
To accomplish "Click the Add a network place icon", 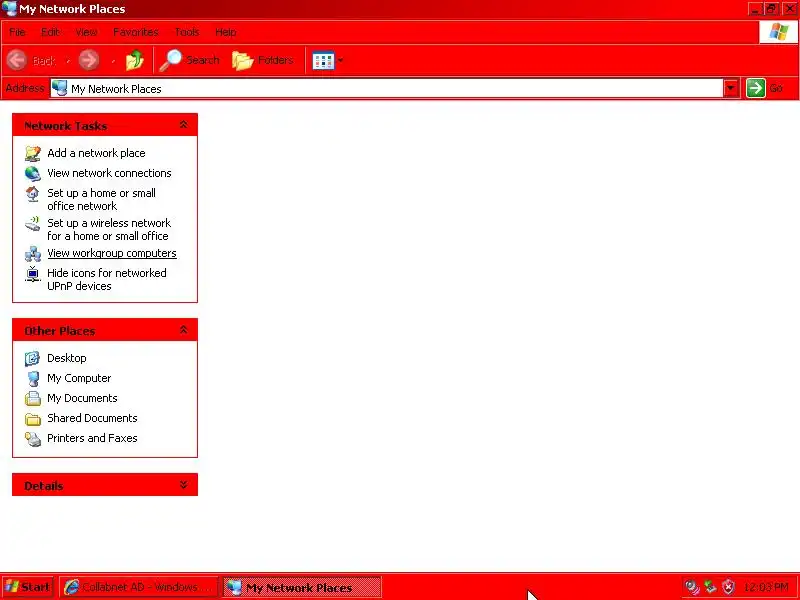I will pos(33,153).
